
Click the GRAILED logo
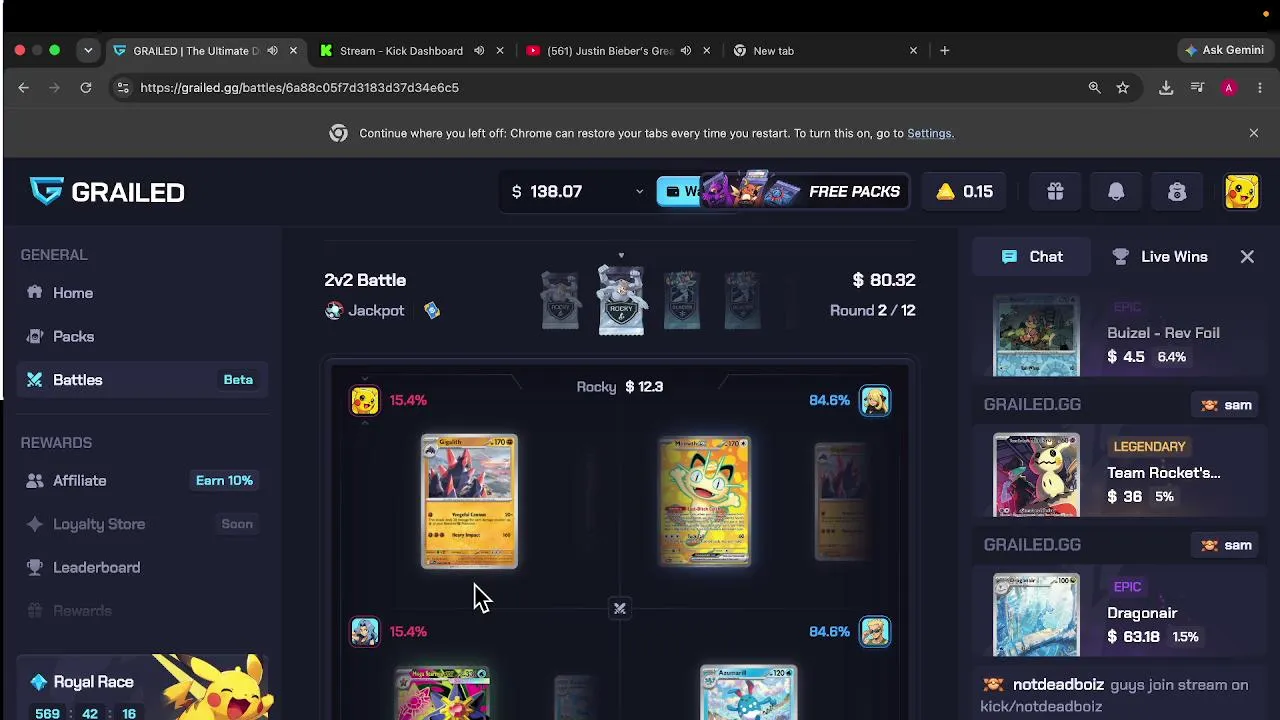(107, 191)
